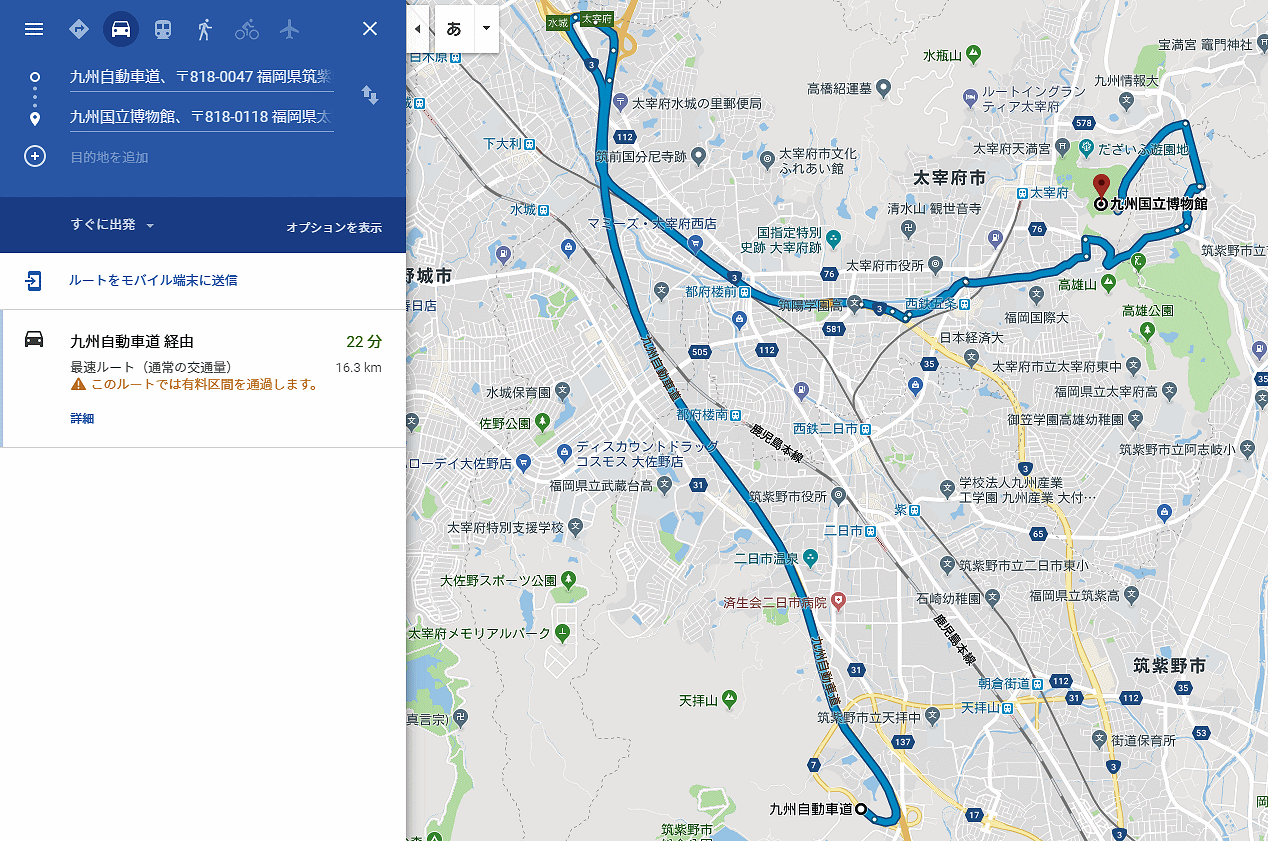Swap origin and destination arrows

click(370, 95)
